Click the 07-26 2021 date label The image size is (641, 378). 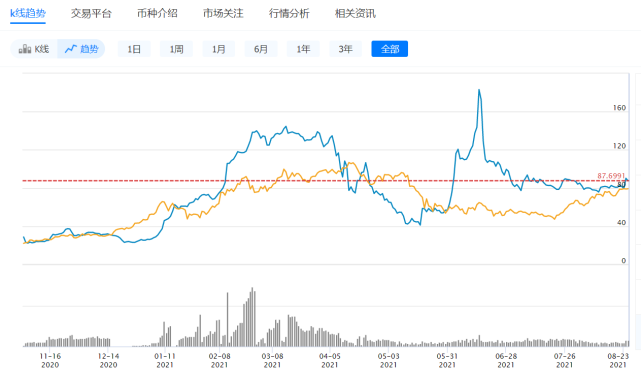click(x=565, y=360)
